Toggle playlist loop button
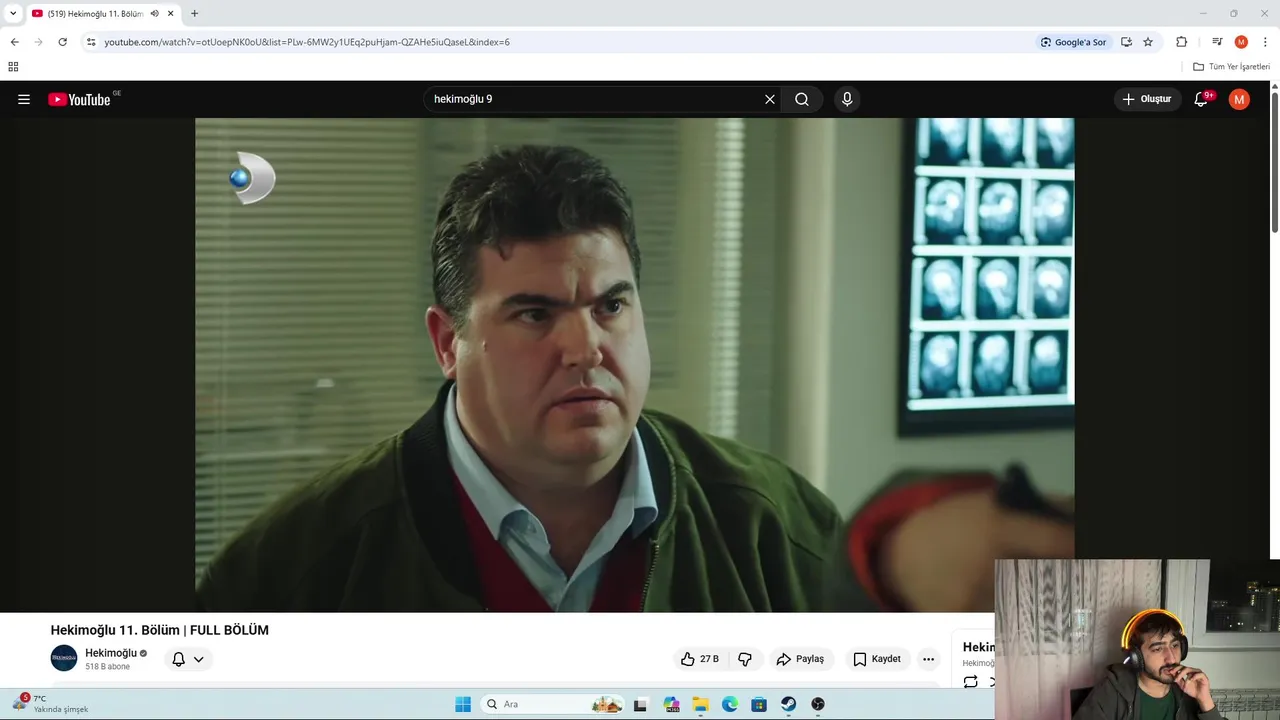 tap(970, 682)
